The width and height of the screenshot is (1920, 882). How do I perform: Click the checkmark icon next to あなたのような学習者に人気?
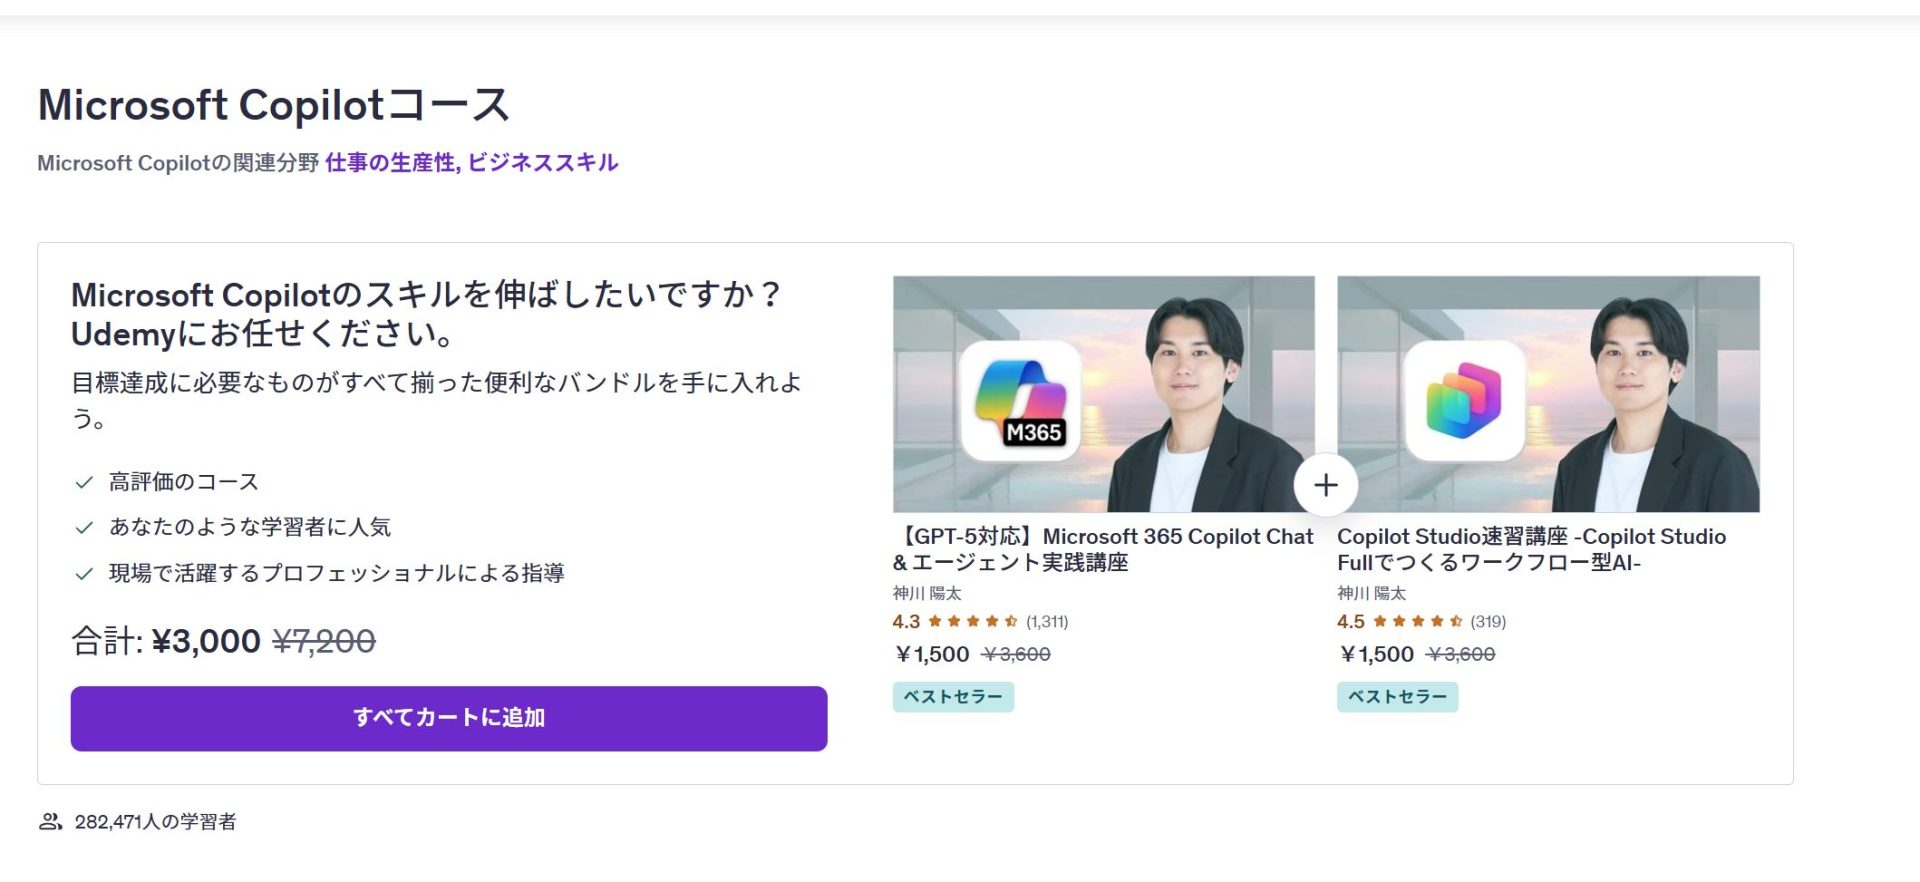(84, 527)
